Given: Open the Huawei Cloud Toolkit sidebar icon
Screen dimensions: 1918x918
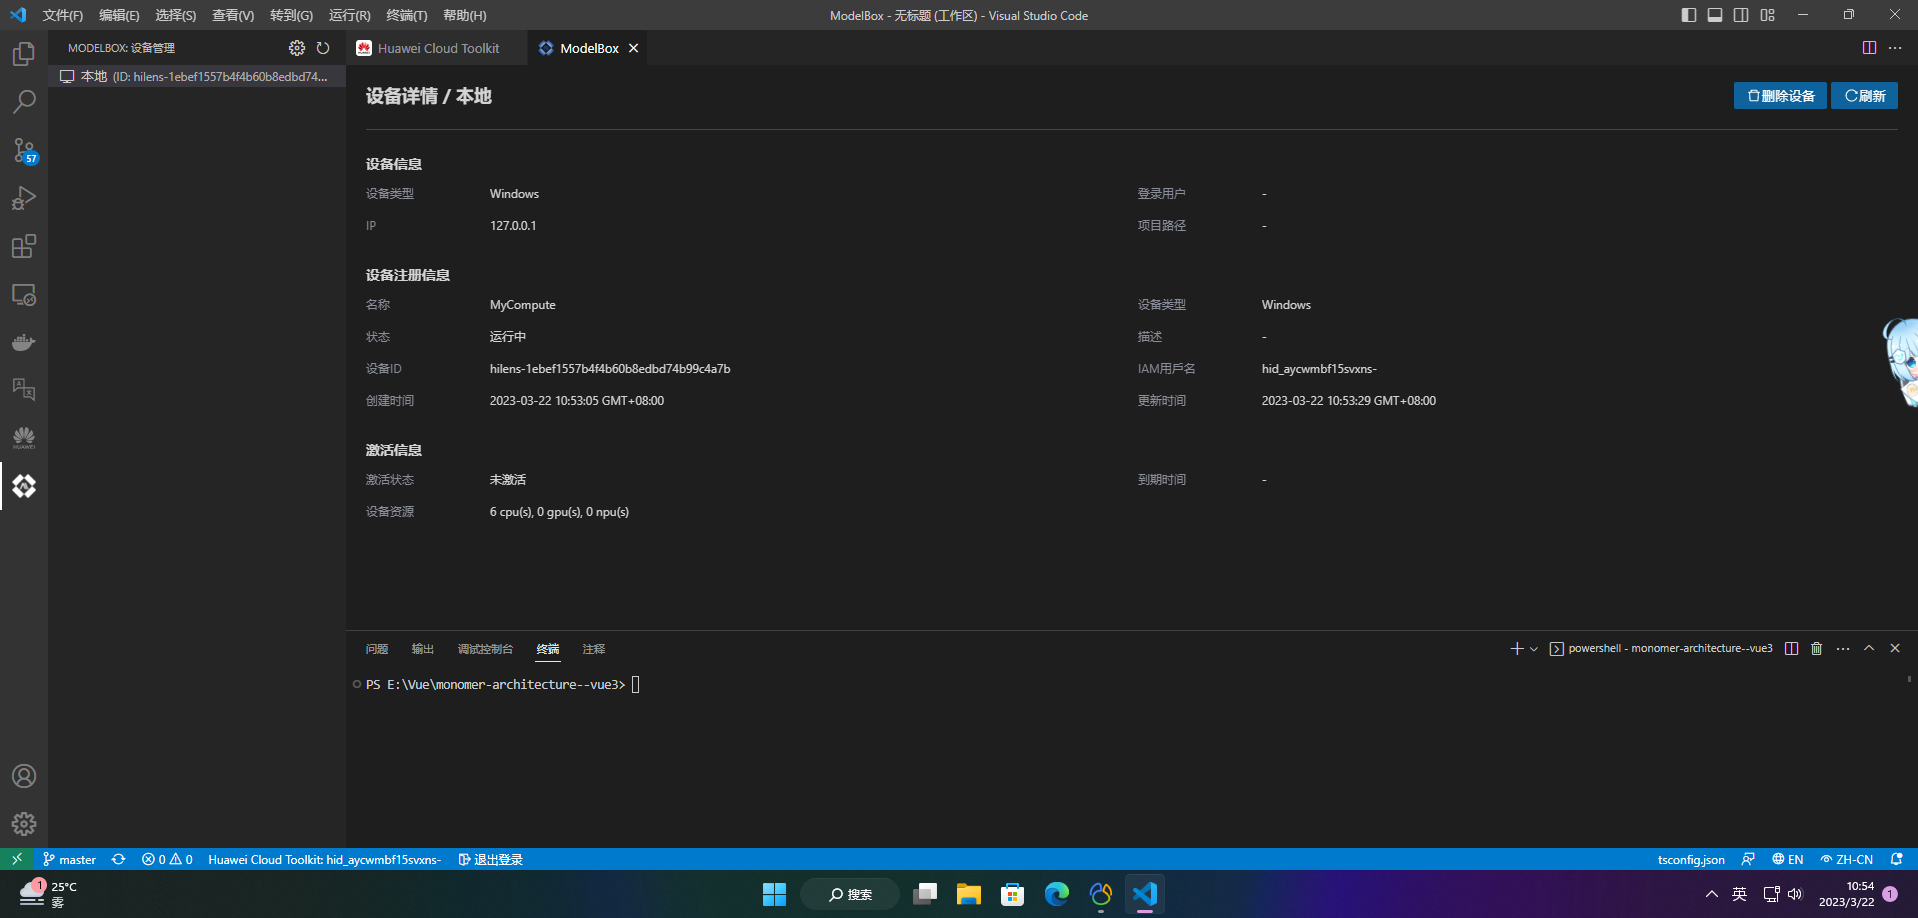Looking at the screenshot, I should [x=24, y=438].
